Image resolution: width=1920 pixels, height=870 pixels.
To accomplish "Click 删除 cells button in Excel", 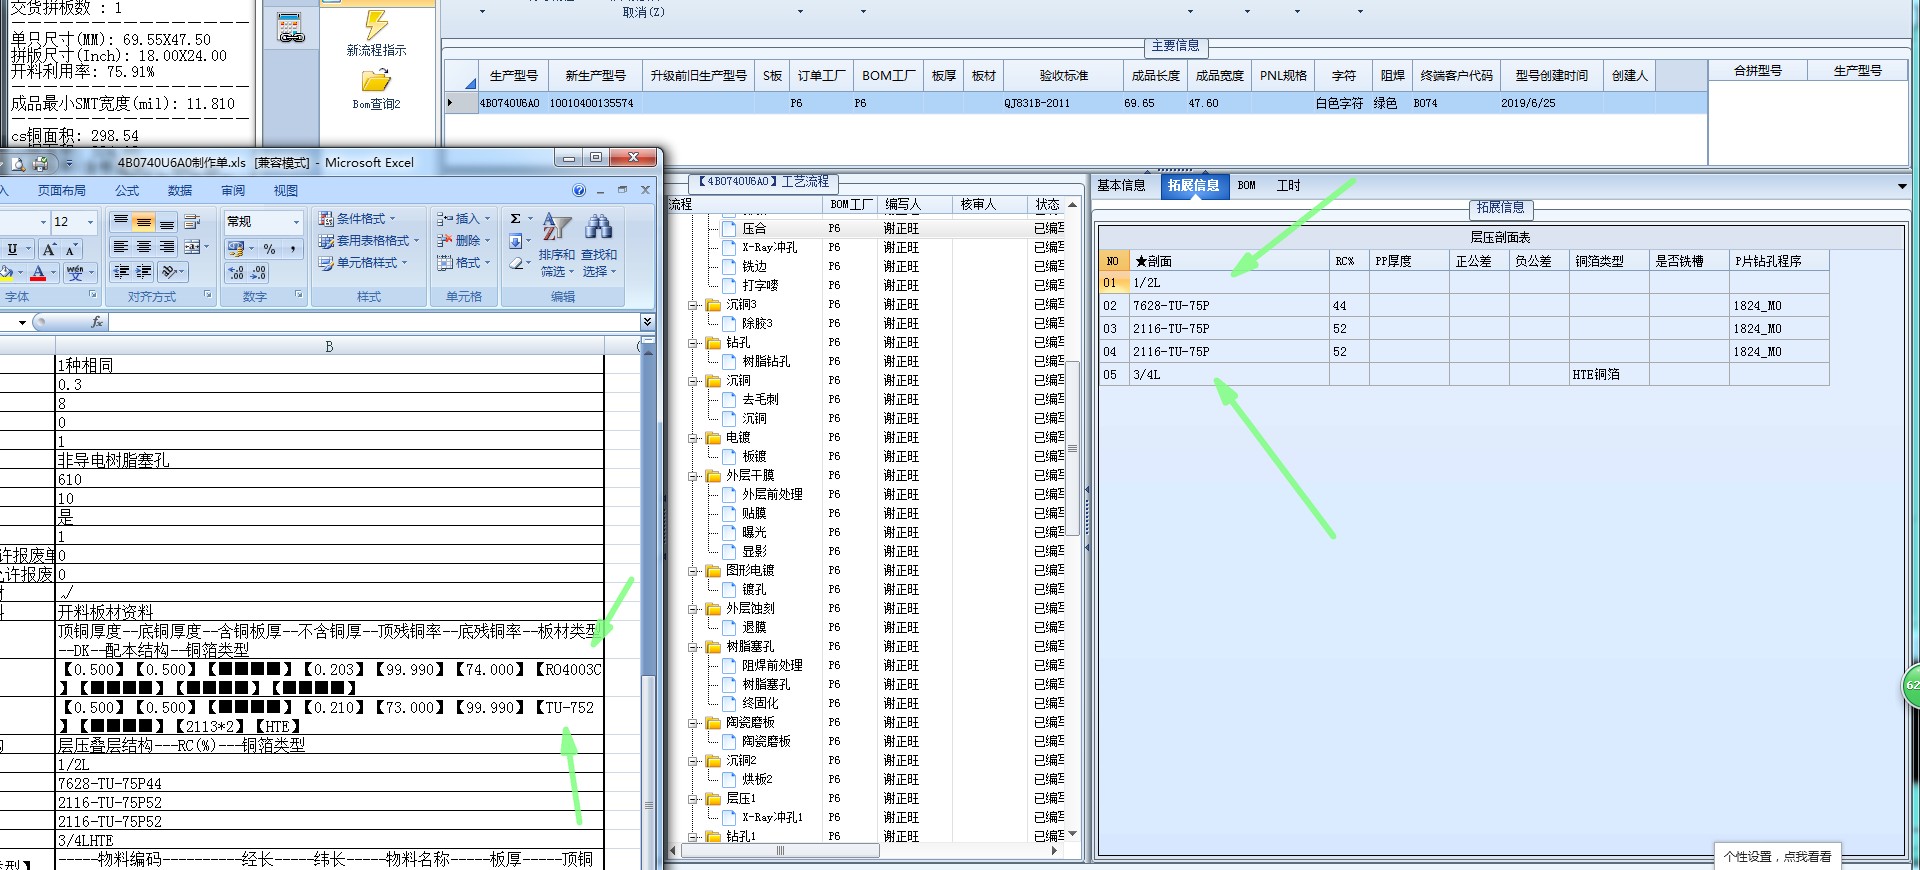I will pyautogui.click(x=464, y=240).
